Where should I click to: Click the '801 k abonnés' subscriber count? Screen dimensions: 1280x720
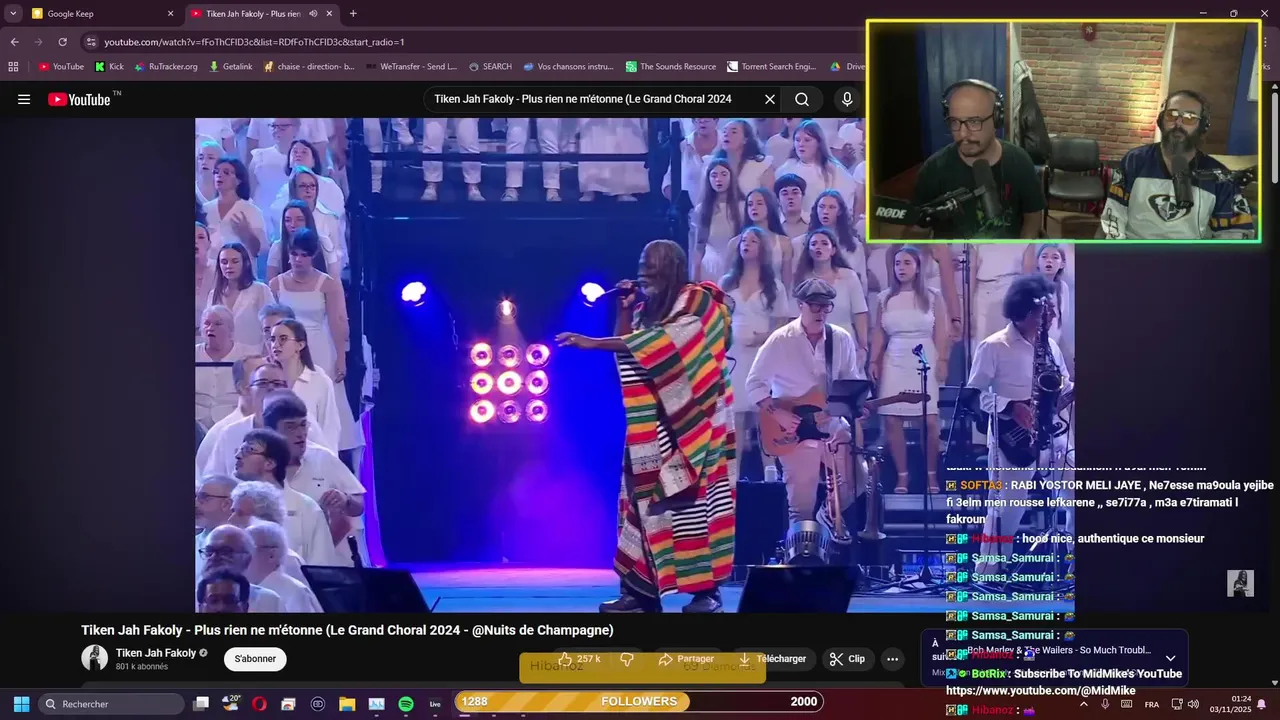pyautogui.click(x=142, y=667)
